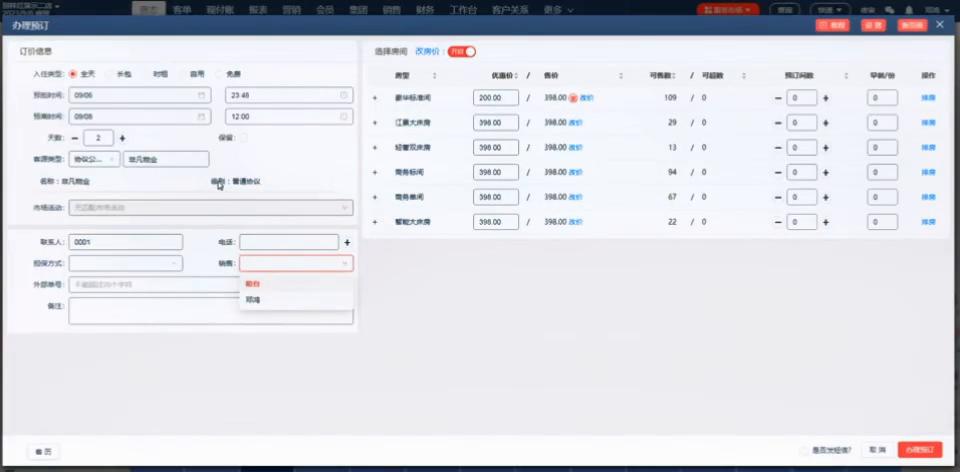Click the 排房 link in the 22-available row

click(x=928, y=222)
